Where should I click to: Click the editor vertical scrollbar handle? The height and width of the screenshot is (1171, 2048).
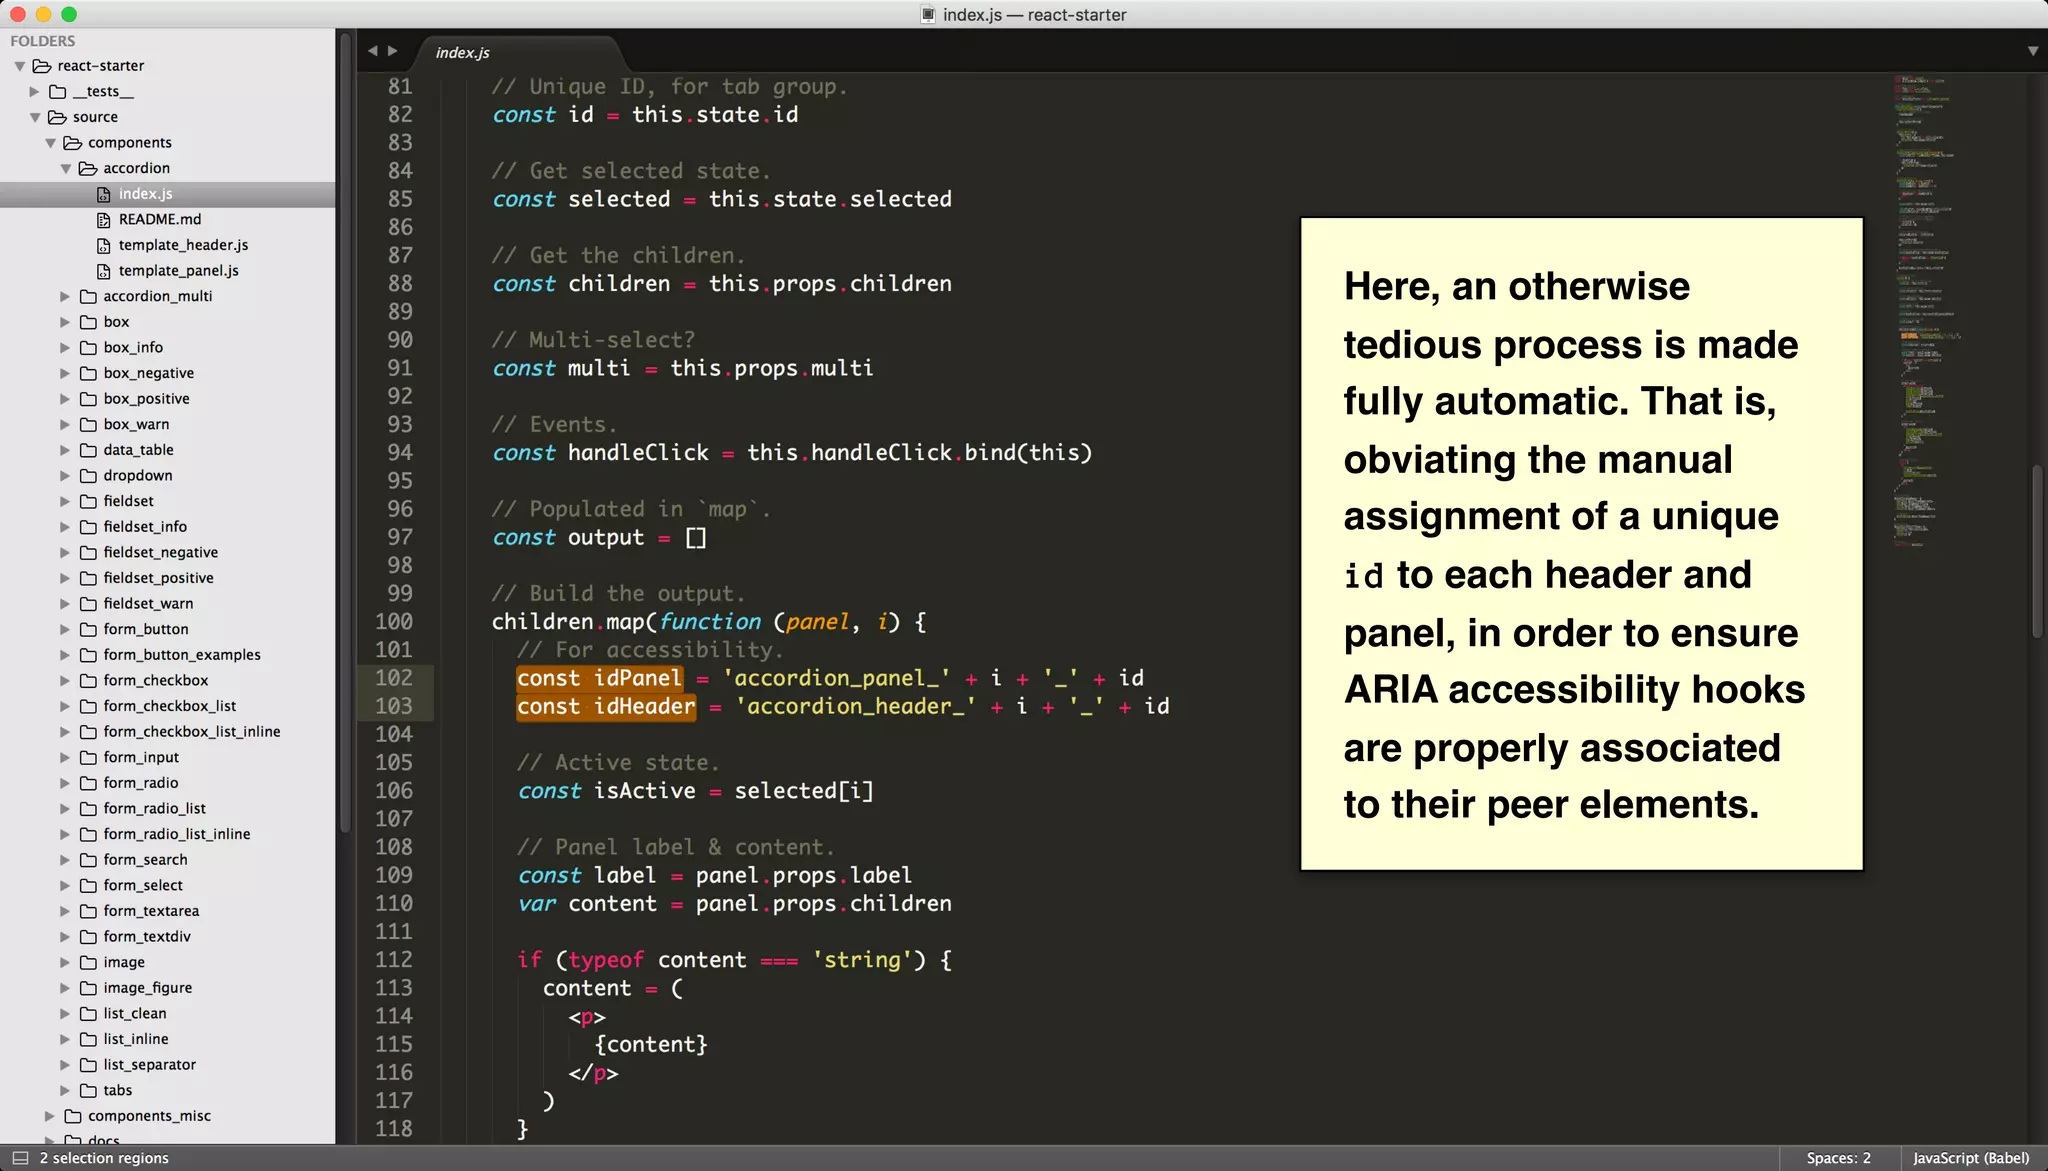coord(2037,550)
